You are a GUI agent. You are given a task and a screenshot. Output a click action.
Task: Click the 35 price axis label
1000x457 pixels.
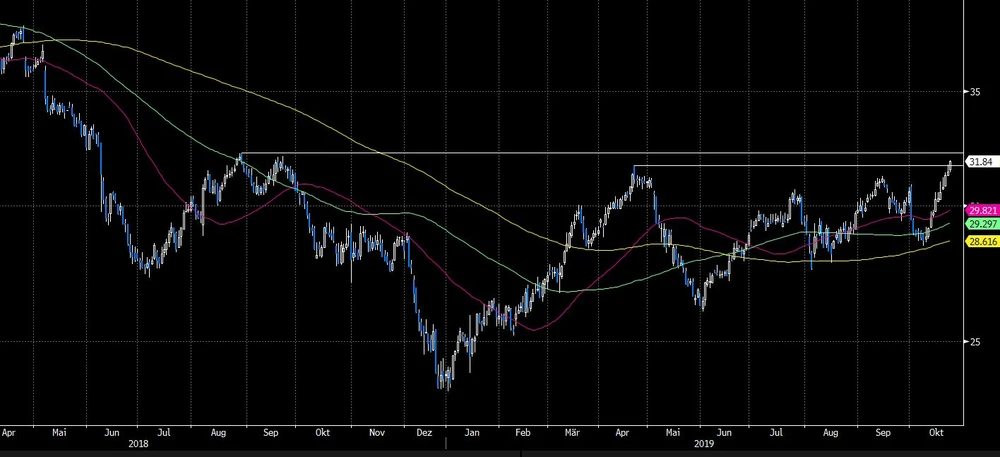[973, 92]
